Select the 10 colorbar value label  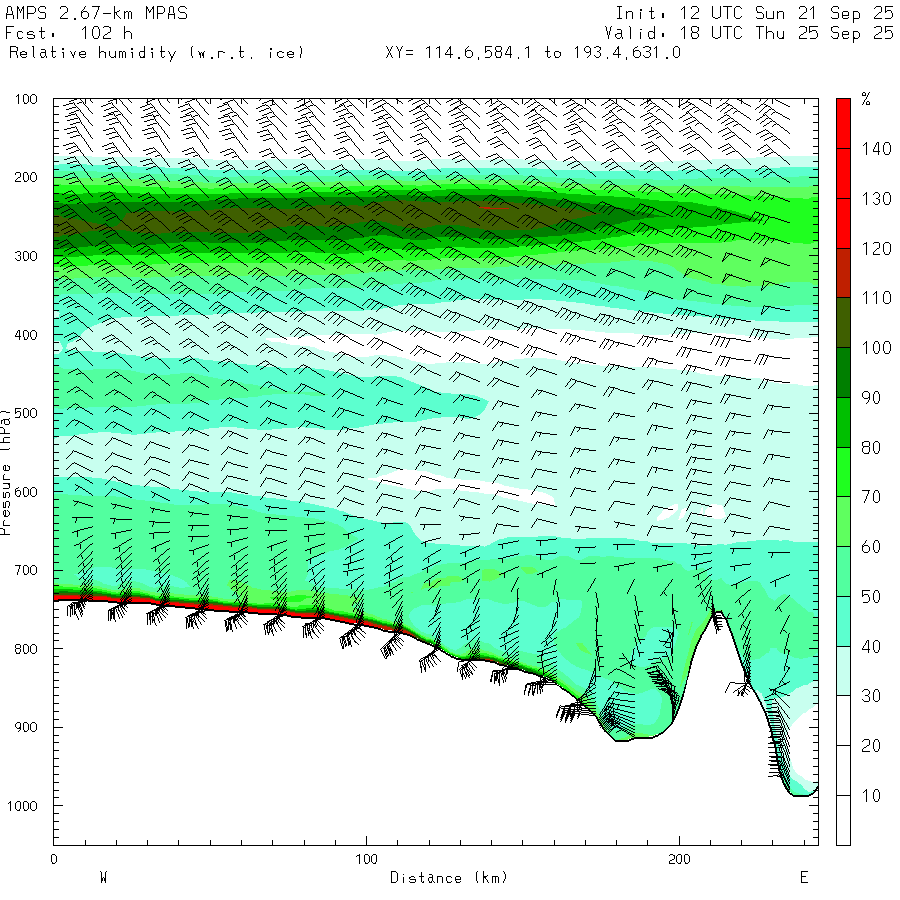pyautogui.click(x=871, y=796)
